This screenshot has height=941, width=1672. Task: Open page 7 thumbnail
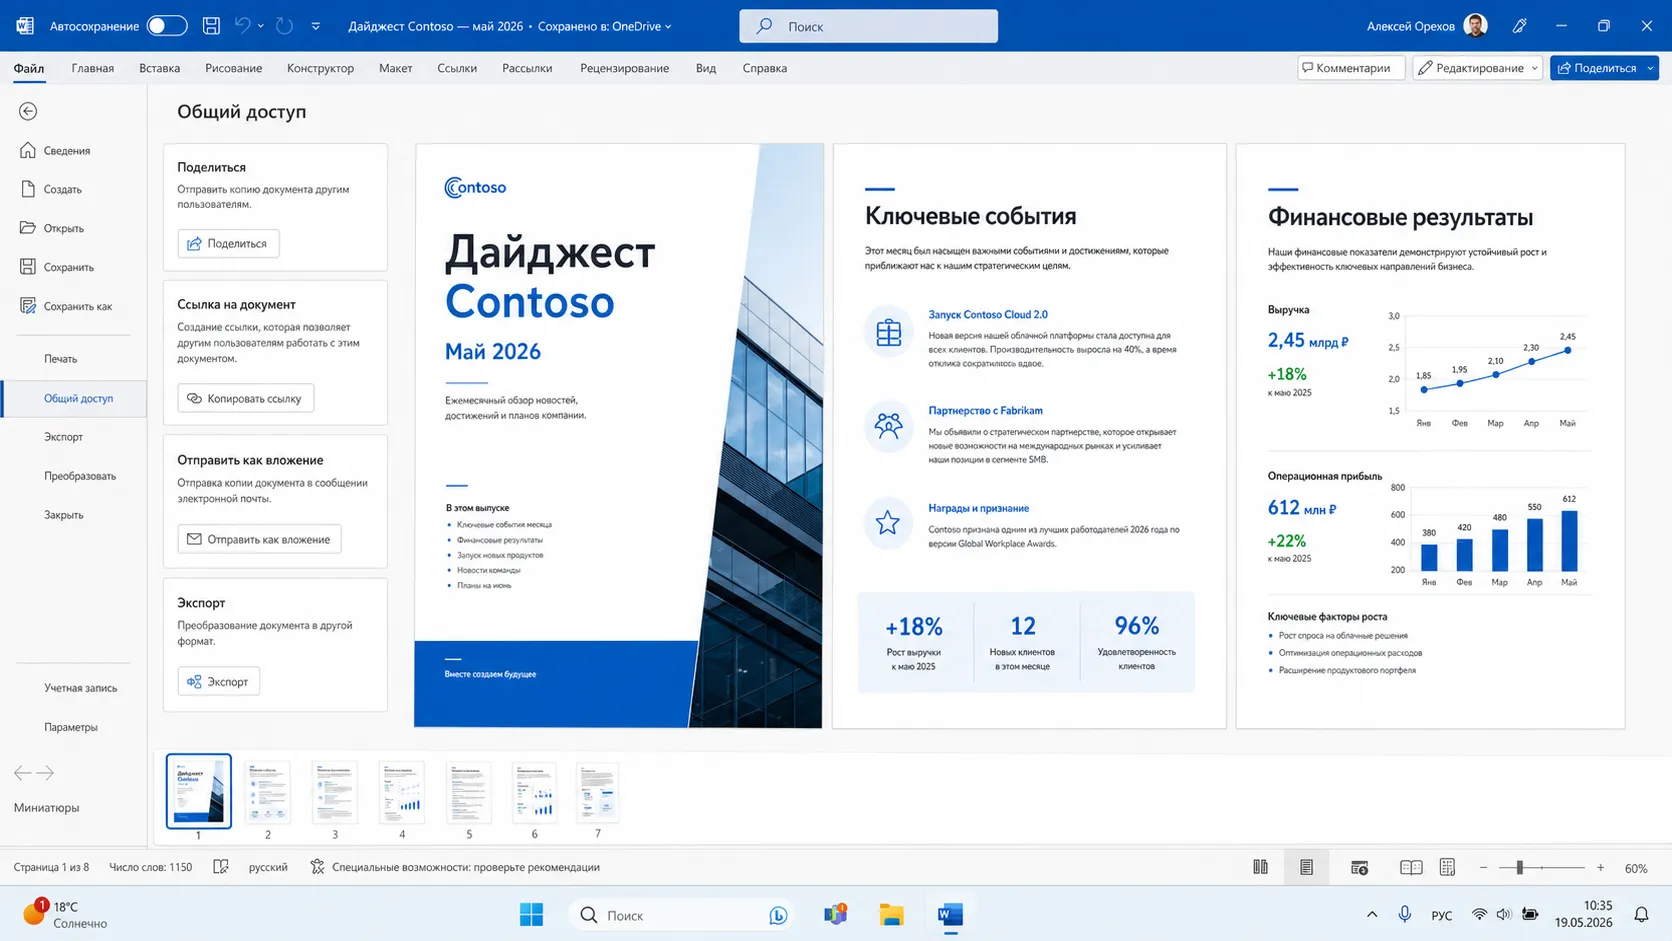pos(598,791)
